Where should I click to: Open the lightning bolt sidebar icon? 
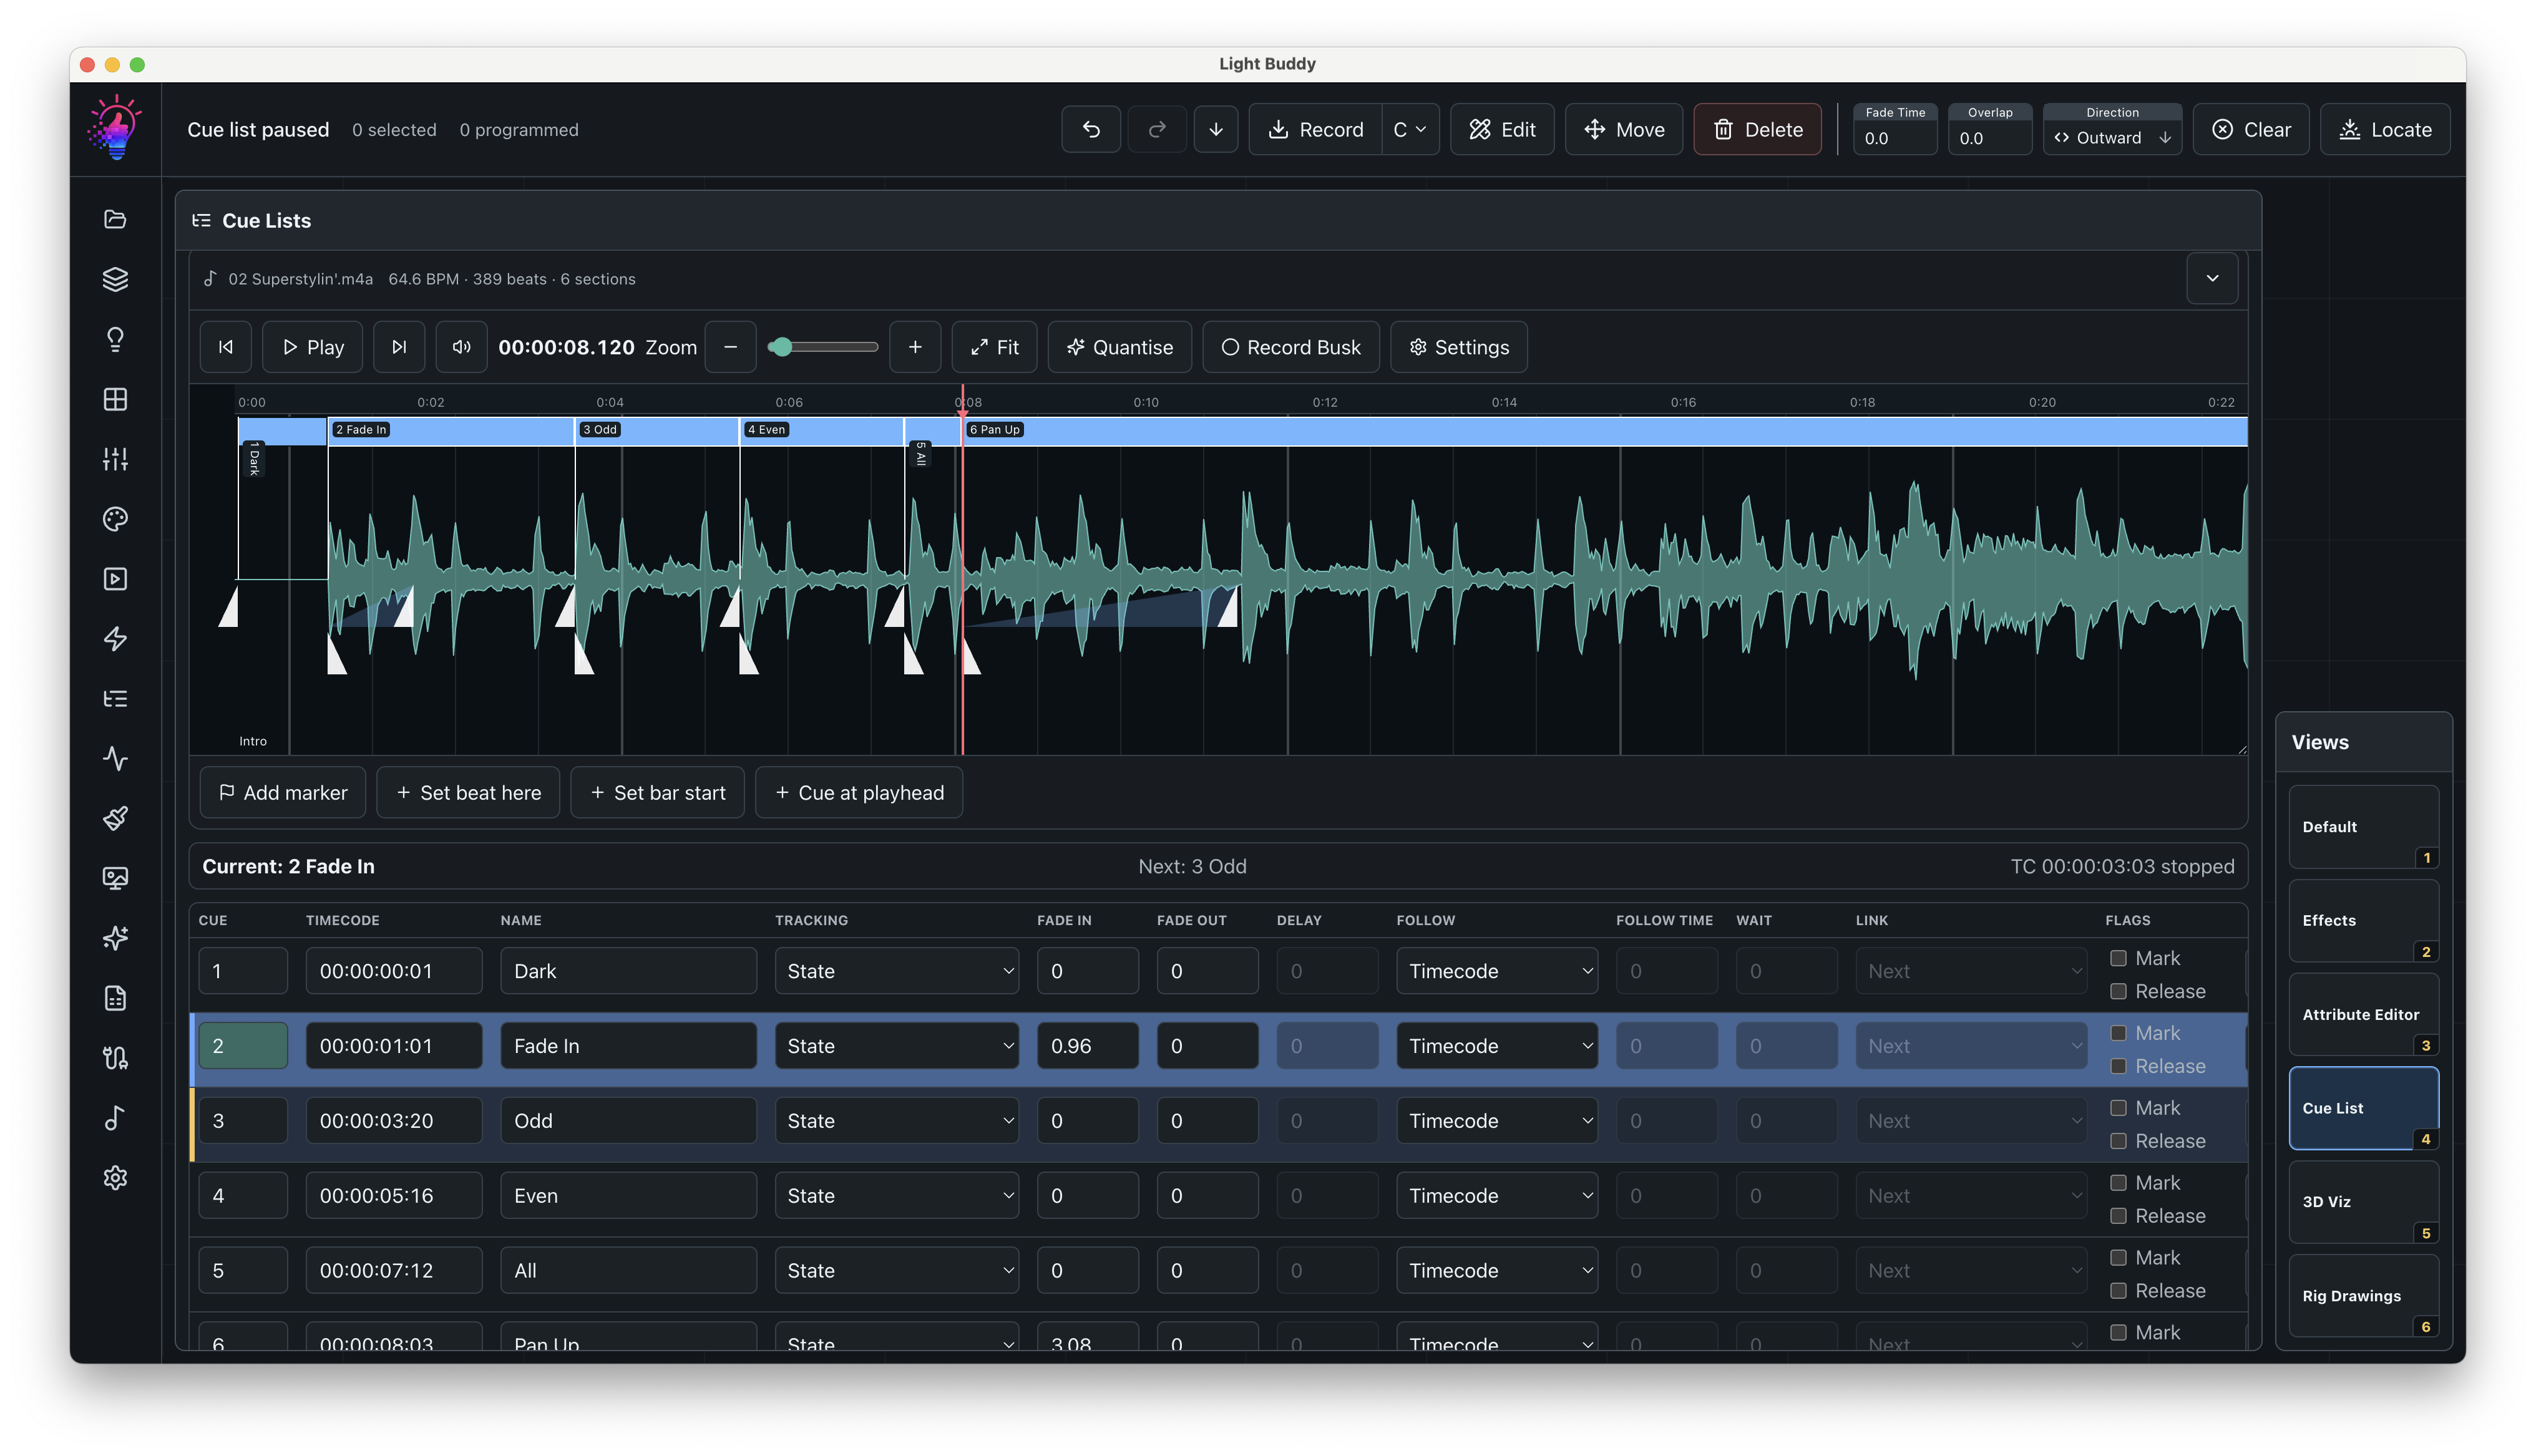pyautogui.click(x=115, y=639)
